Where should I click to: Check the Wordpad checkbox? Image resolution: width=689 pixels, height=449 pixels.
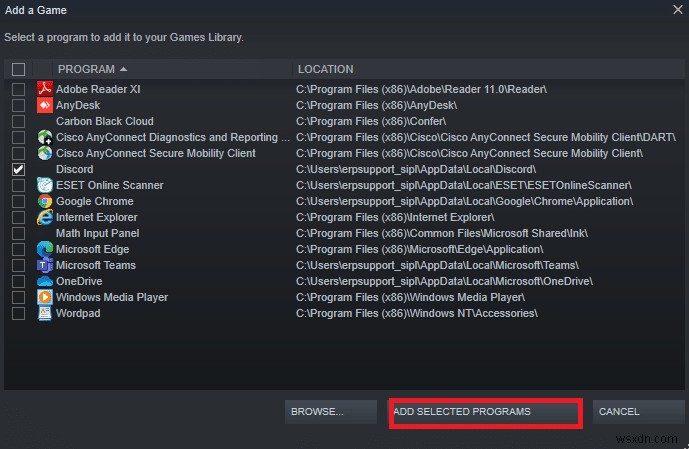(18, 313)
